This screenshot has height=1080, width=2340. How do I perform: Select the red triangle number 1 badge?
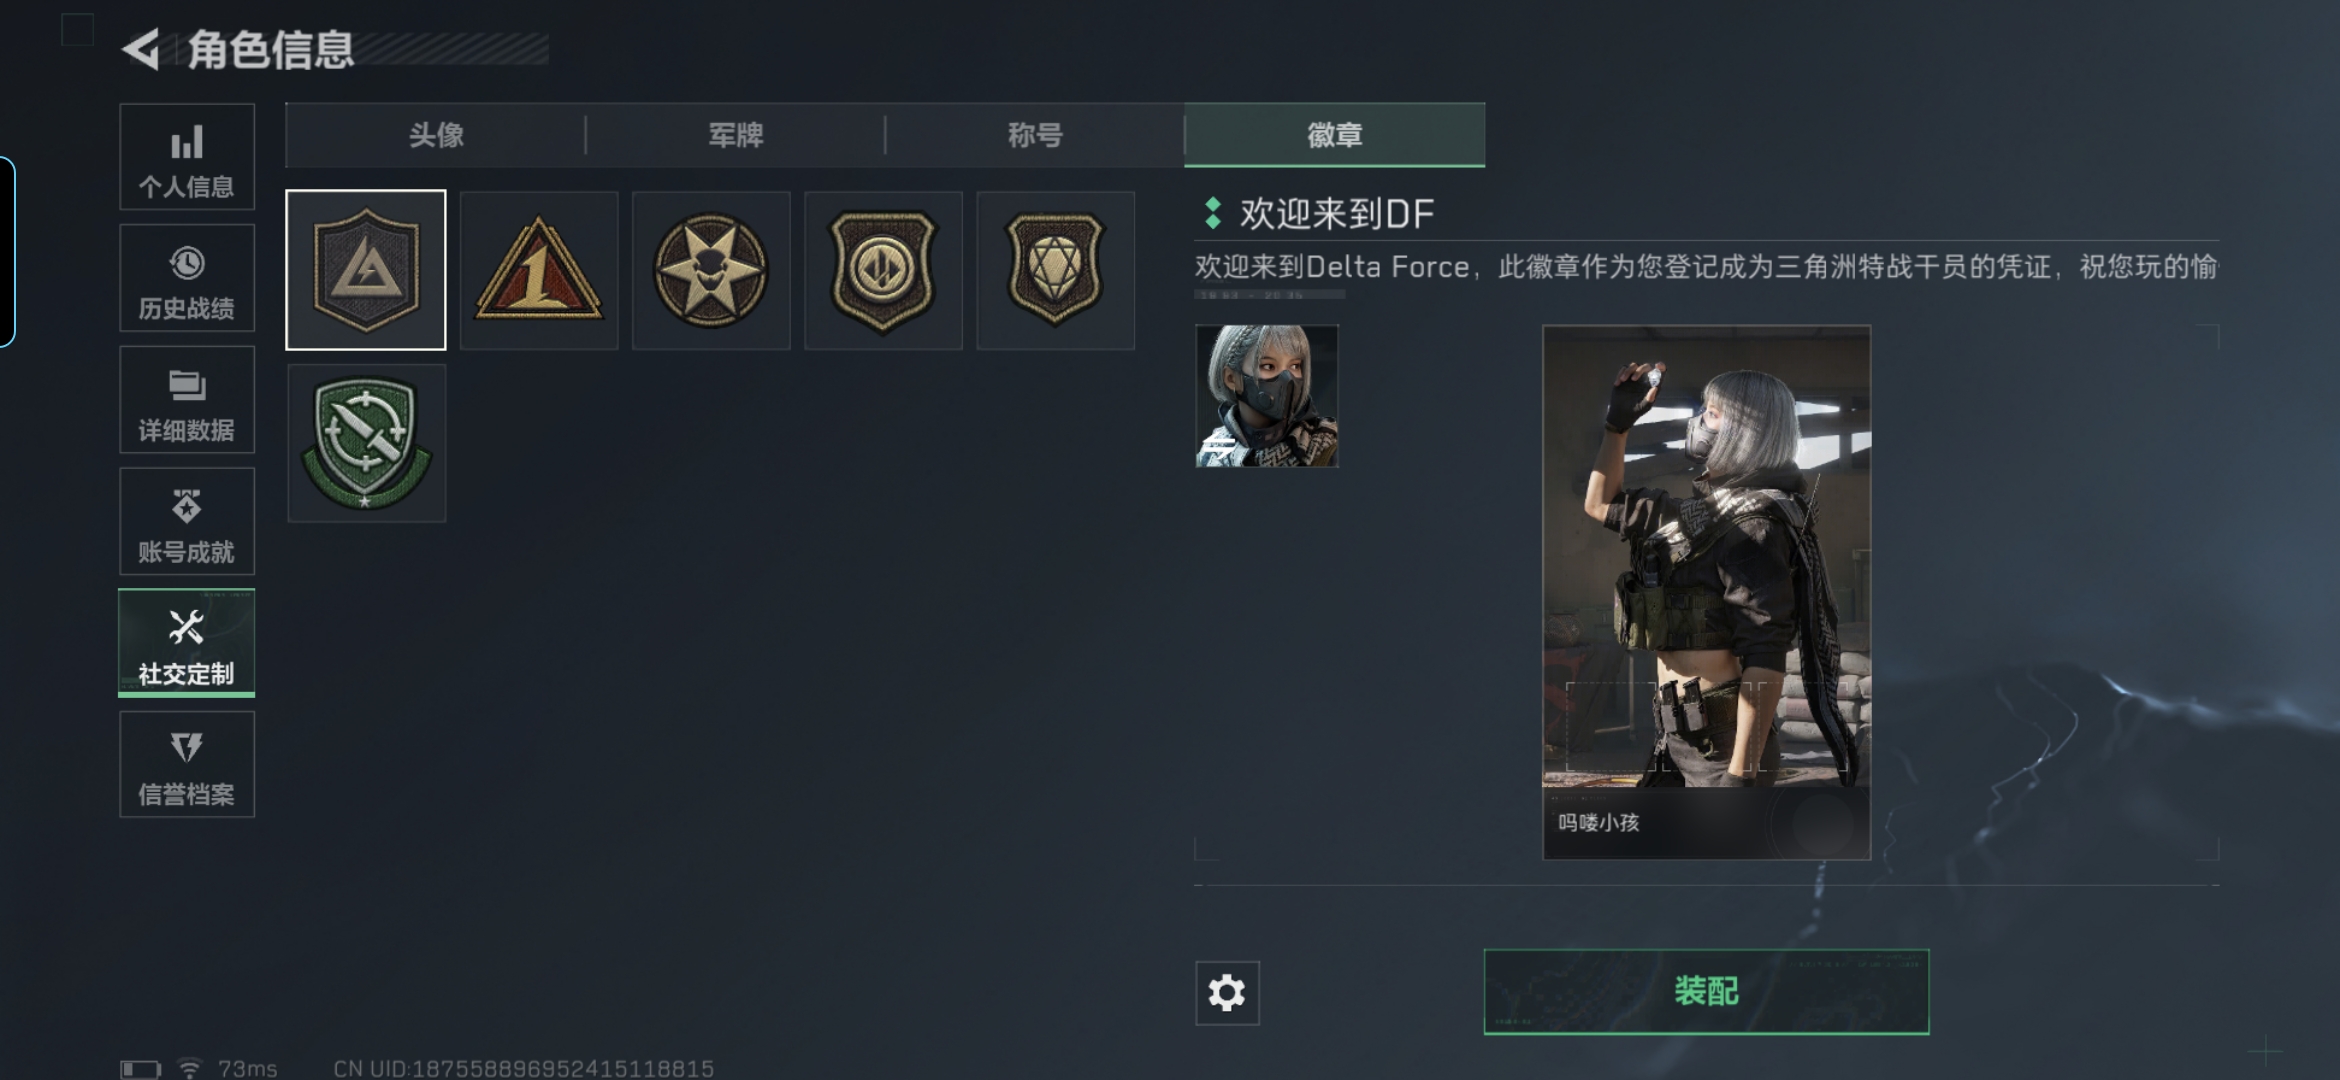[x=539, y=270]
